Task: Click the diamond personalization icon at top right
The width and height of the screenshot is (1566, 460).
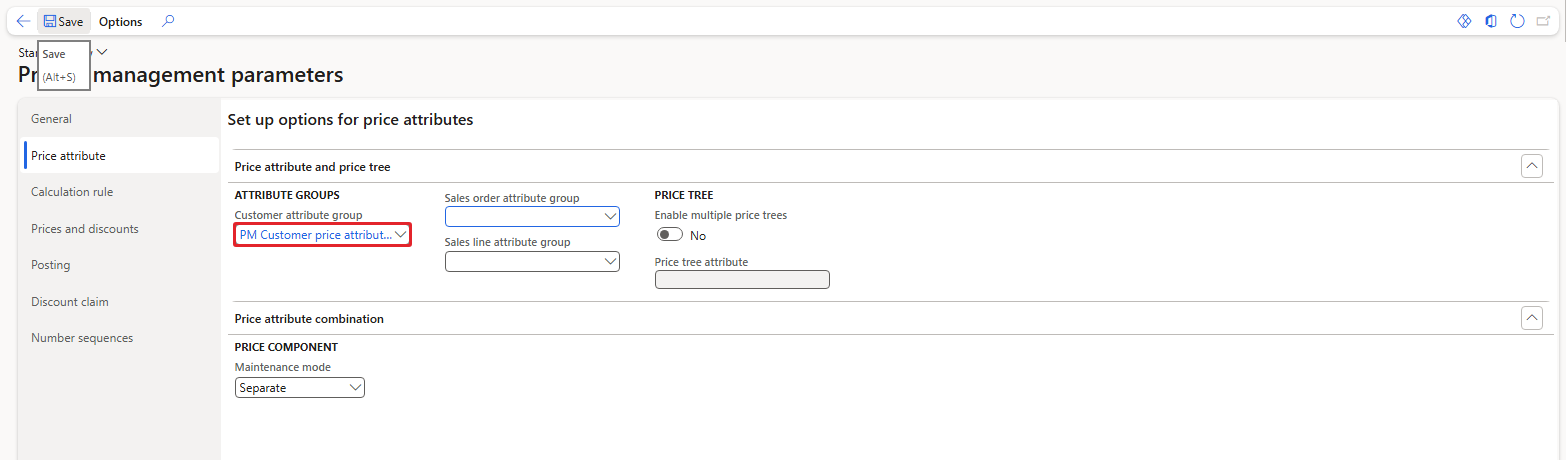Action: click(x=1464, y=21)
